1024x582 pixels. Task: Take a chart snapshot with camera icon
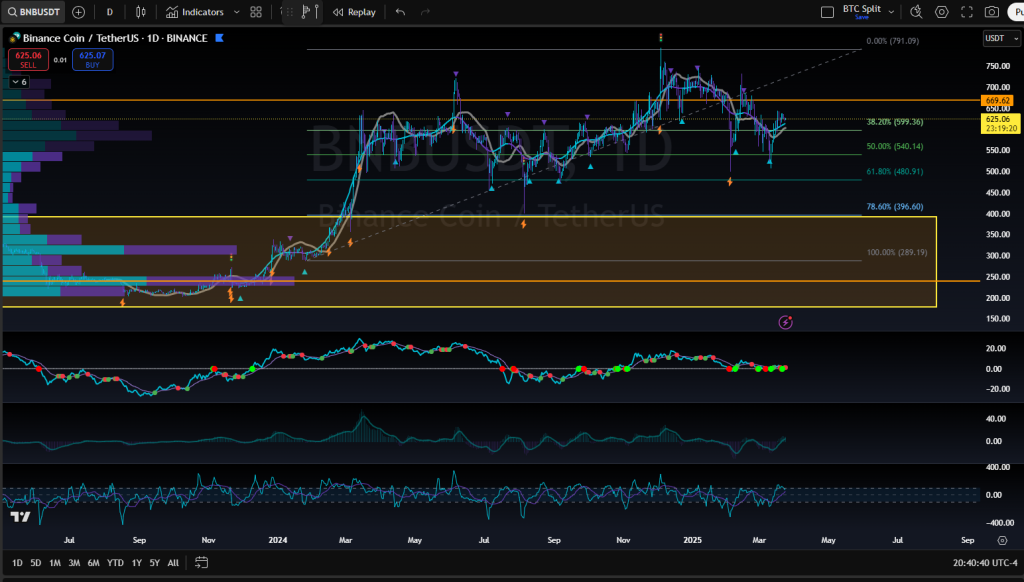[x=991, y=12]
